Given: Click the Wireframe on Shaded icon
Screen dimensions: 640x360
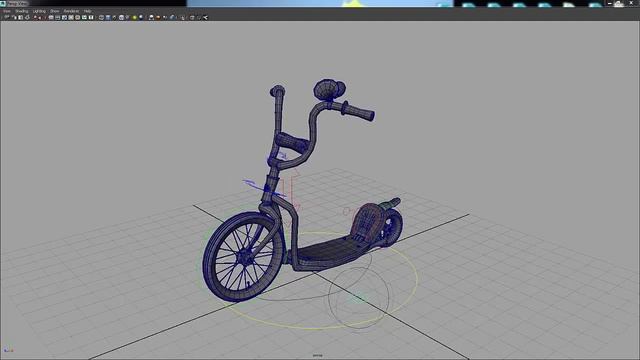Looking at the screenshot, I should (121, 18).
